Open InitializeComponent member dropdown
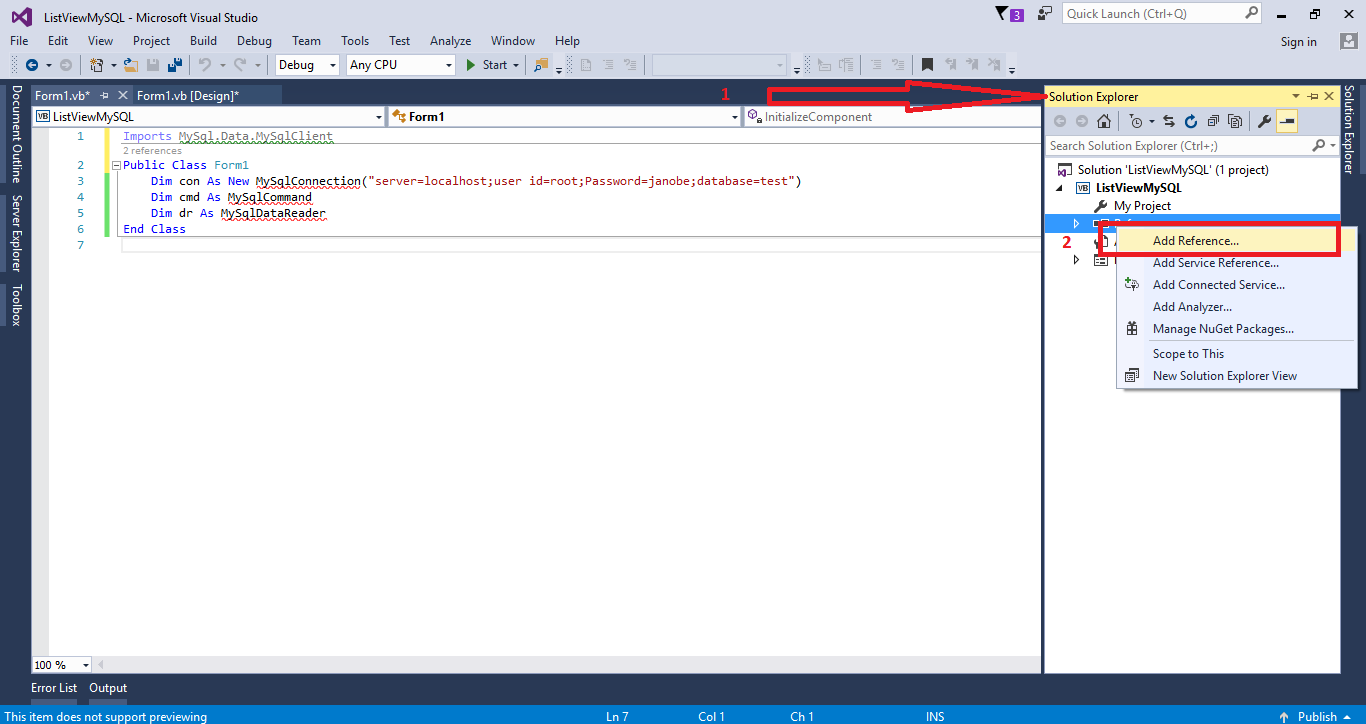This screenshot has width=1366, height=724. [892, 117]
